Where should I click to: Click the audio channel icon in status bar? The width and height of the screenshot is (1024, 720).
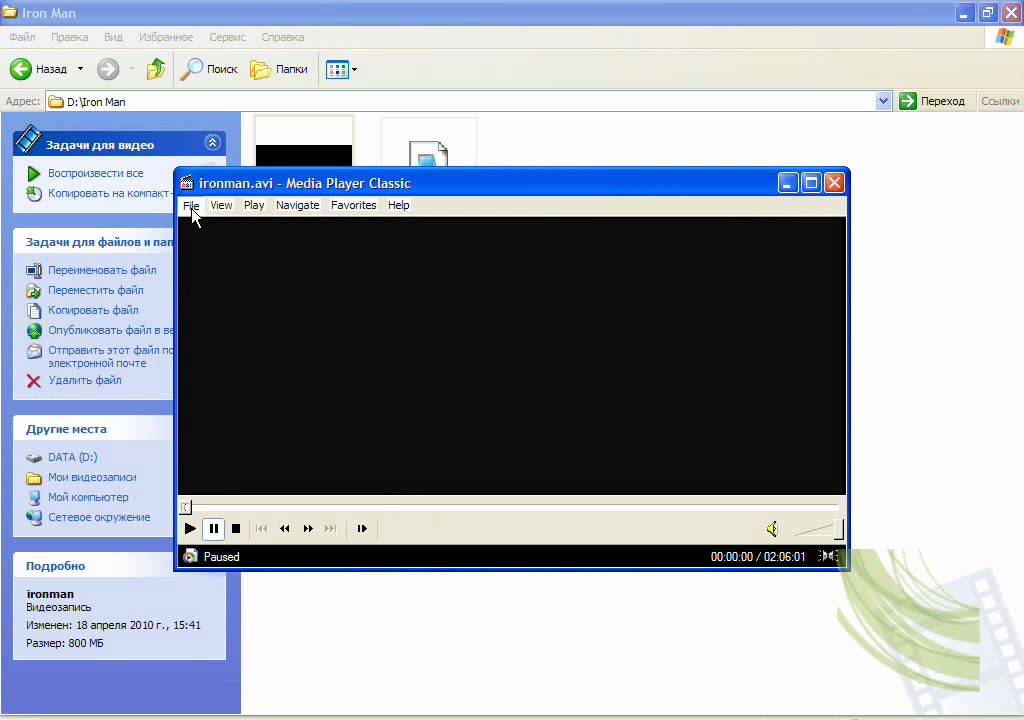[x=828, y=556]
